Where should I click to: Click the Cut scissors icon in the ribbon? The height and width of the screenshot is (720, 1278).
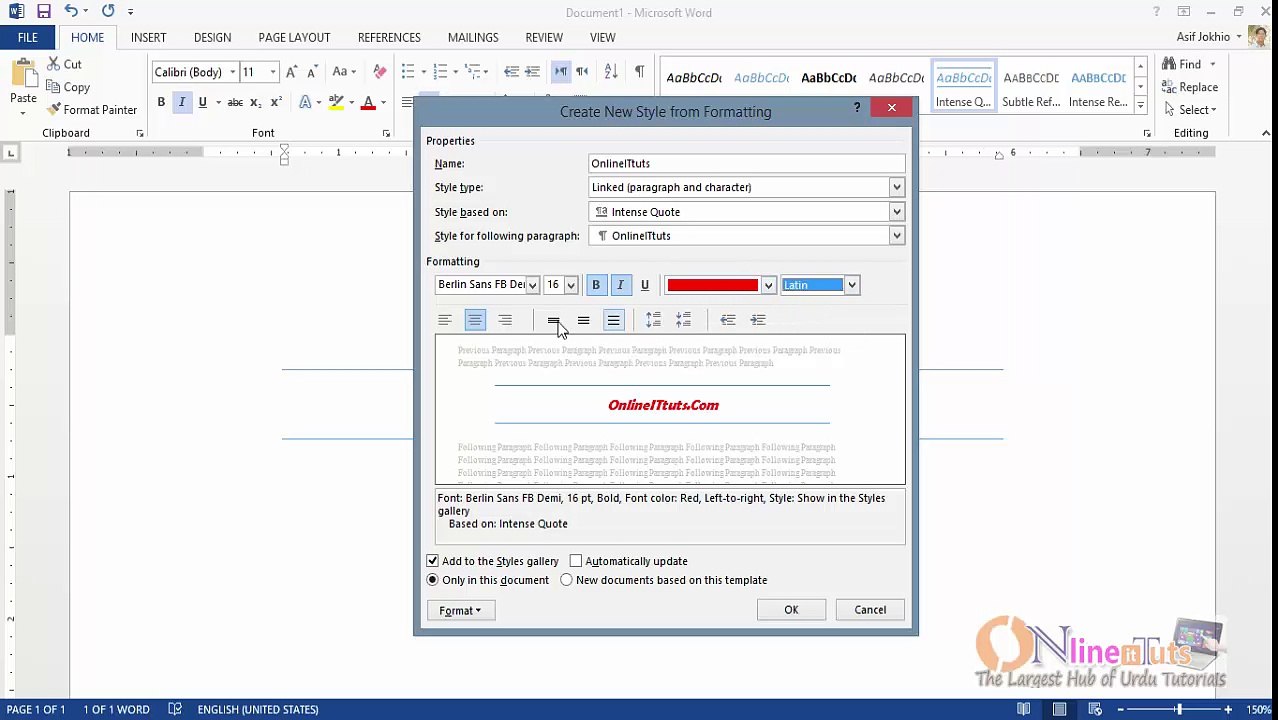pos(54,64)
